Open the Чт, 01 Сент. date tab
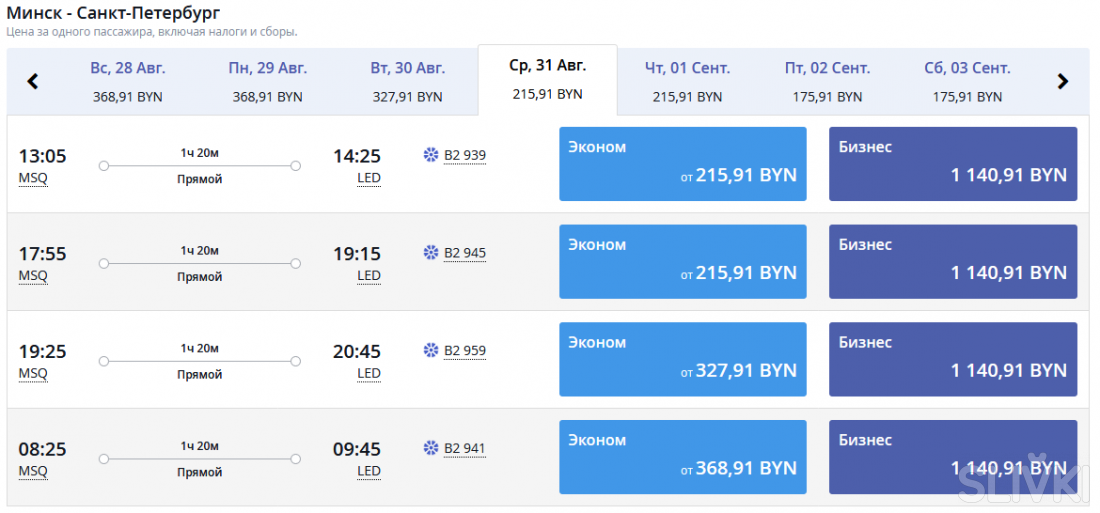Viewport: 1100px width, 513px height. click(x=688, y=81)
